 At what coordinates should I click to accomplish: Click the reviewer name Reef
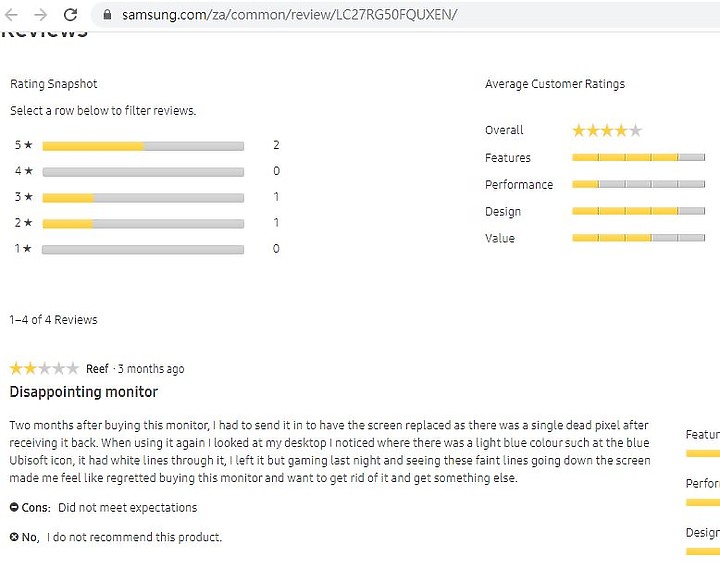point(97,369)
